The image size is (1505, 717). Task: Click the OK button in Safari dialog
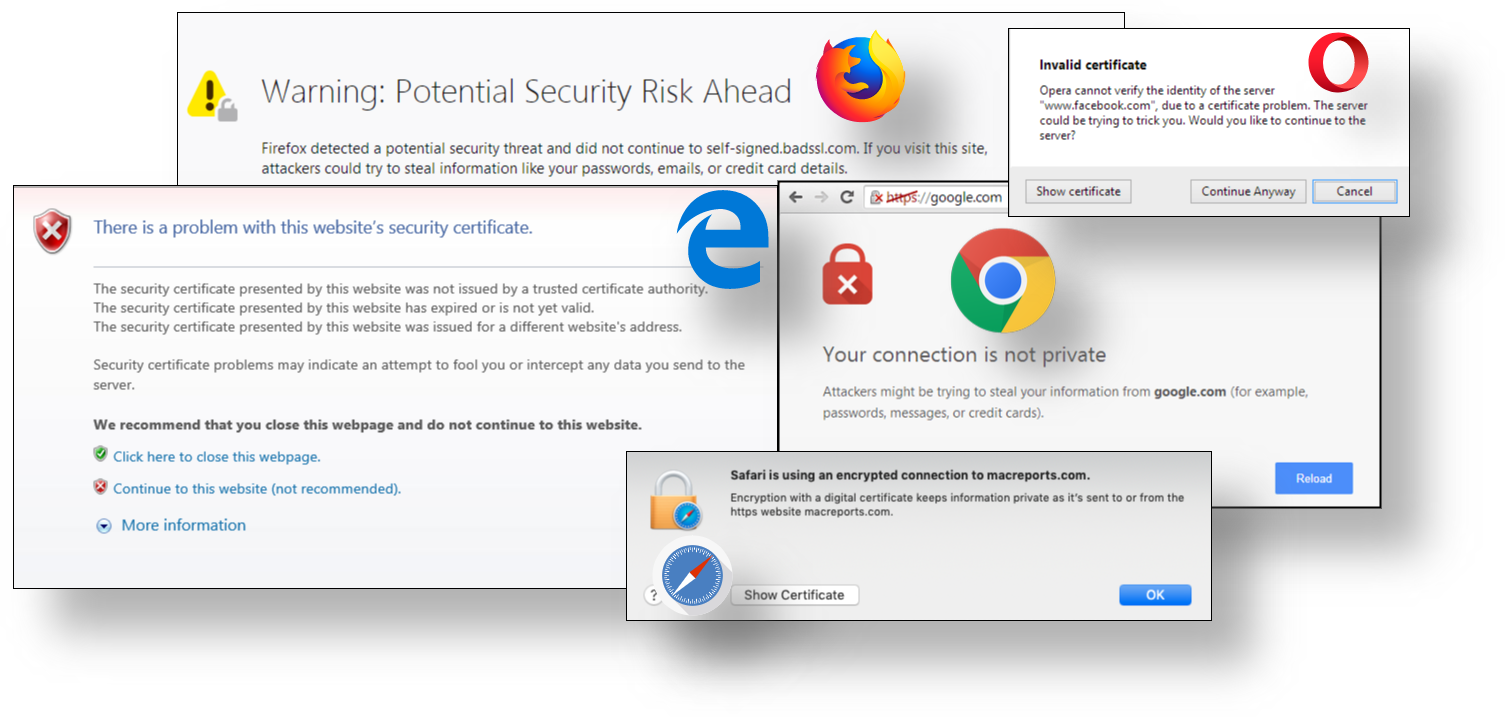pyautogui.click(x=1155, y=594)
